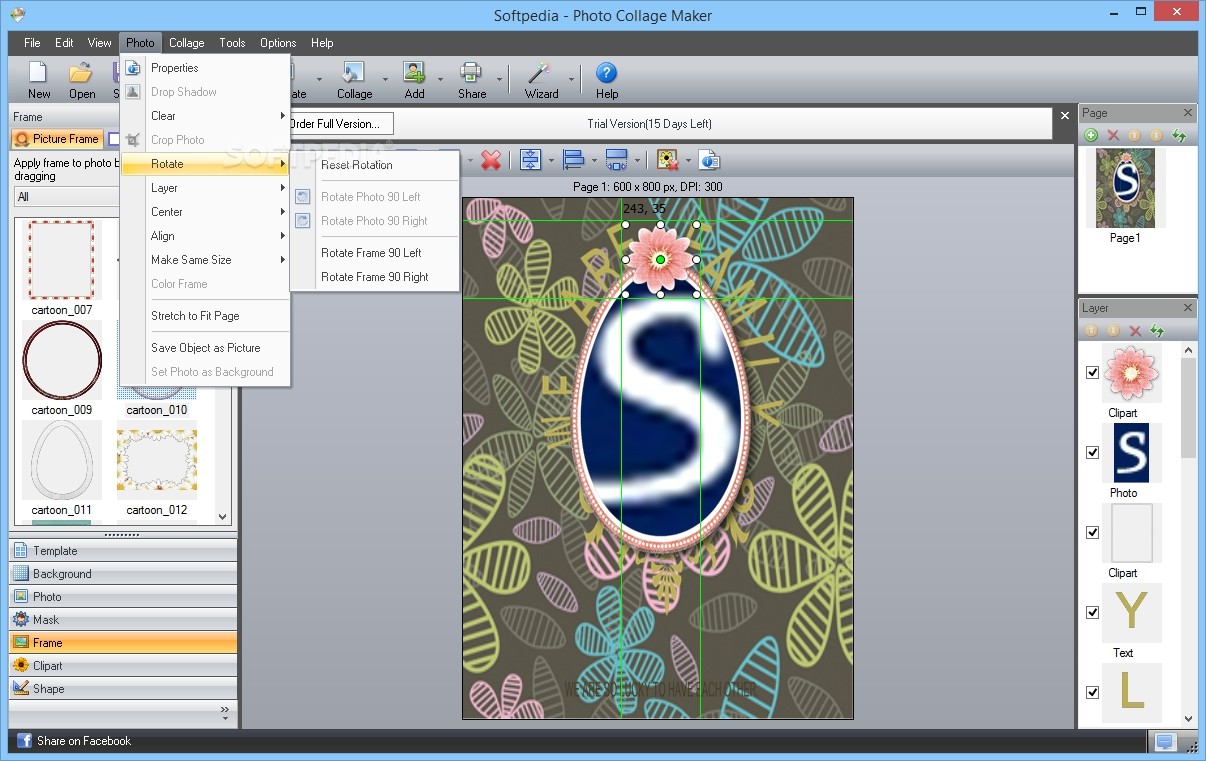Open the center alignment dropdown arrow

[x=550, y=161]
